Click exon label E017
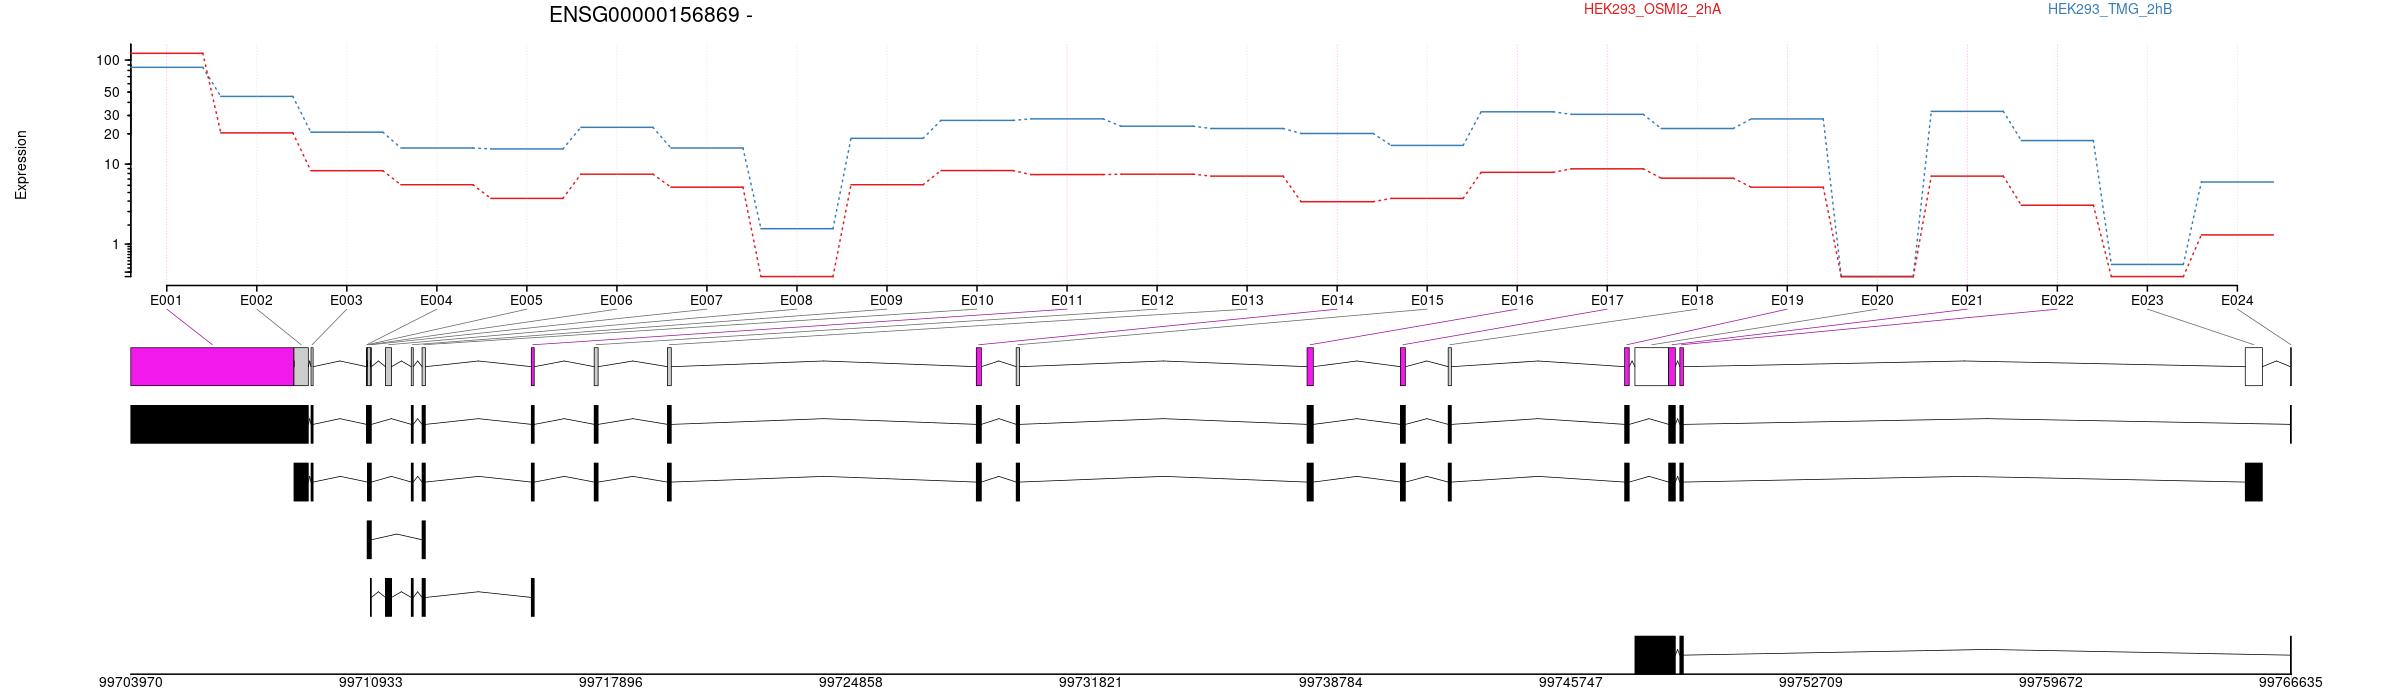 (x=1607, y=300)
